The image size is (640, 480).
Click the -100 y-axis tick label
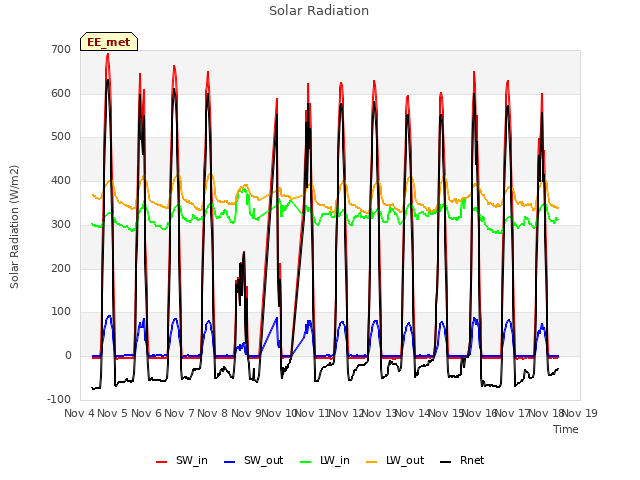[59, 399]
